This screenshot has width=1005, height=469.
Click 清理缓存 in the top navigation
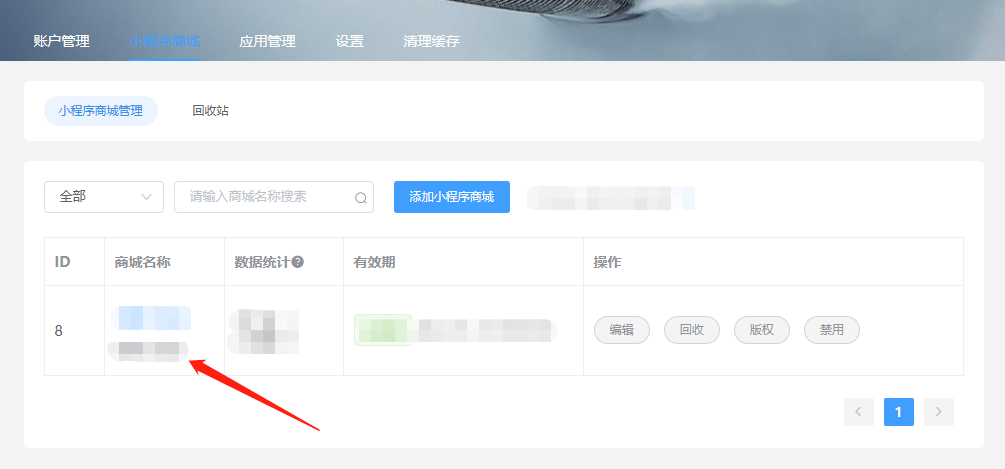pos(431,41)
